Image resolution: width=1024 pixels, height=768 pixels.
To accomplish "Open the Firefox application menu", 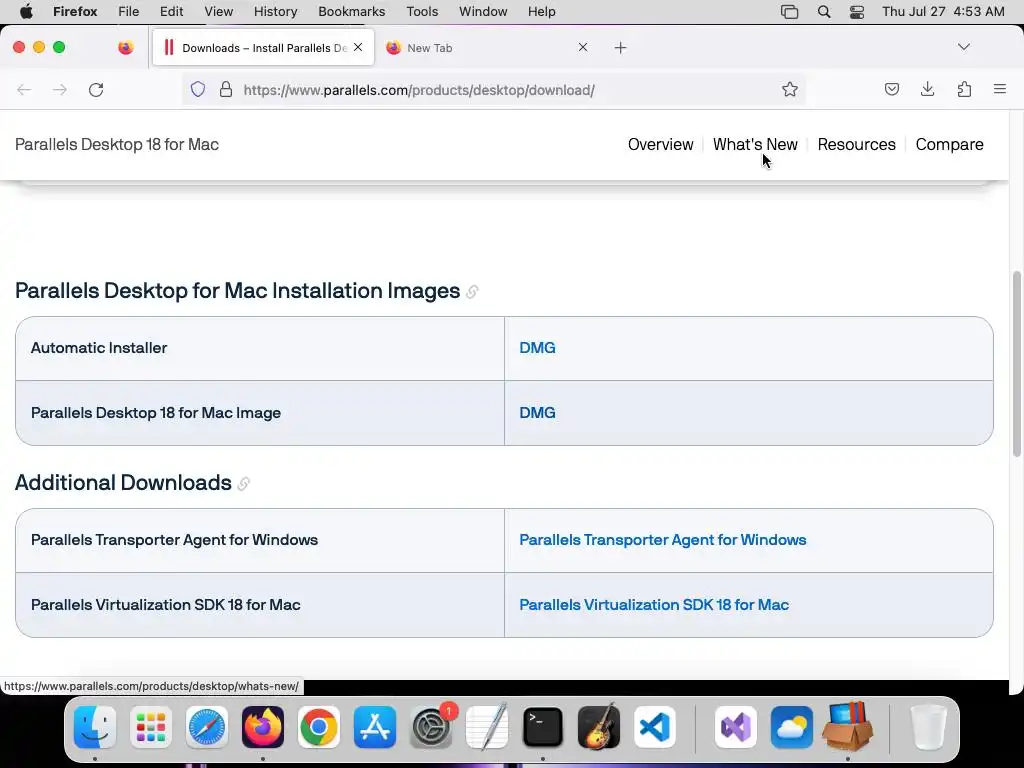I will 75,12.
